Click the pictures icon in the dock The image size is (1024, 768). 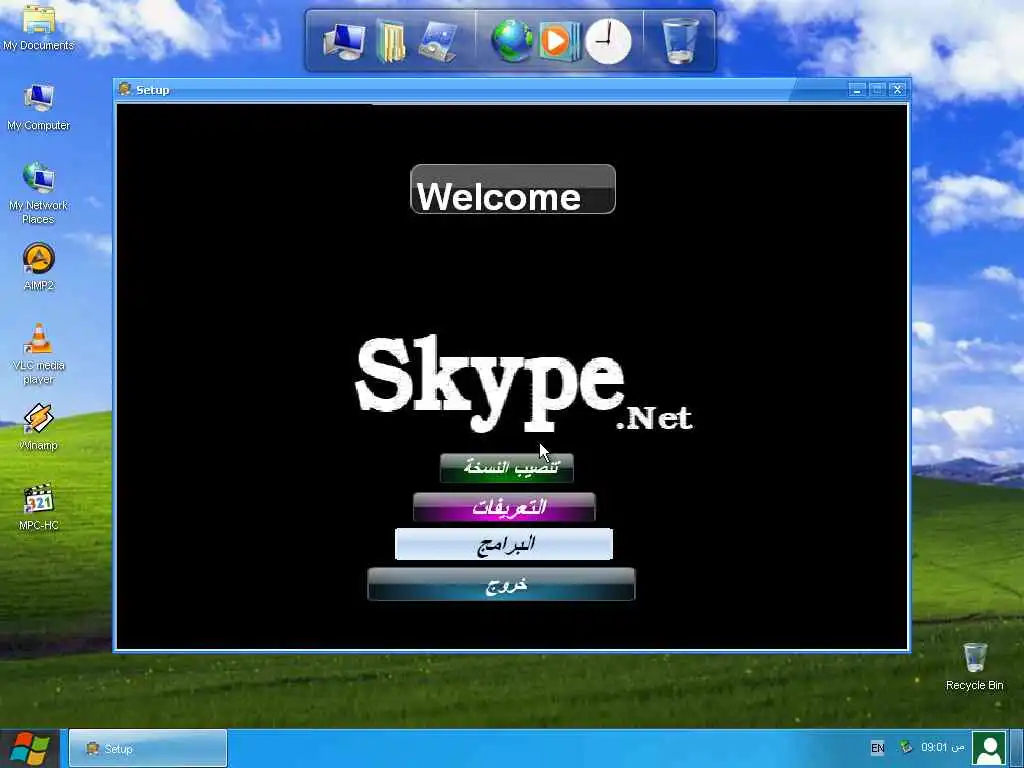coord(438,41)
